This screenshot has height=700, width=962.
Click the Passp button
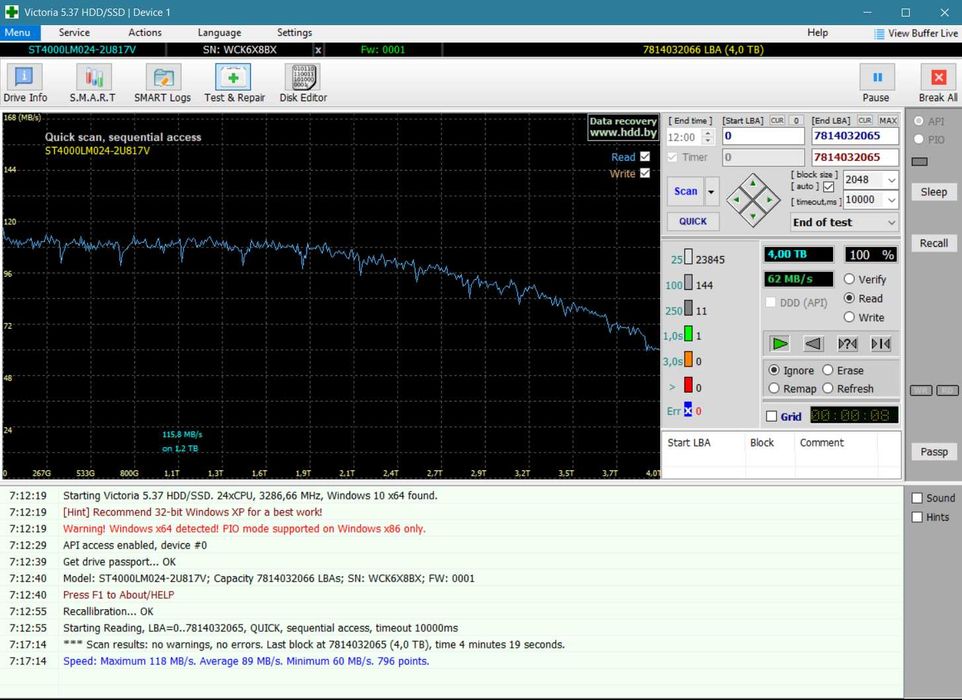[934, 452]
